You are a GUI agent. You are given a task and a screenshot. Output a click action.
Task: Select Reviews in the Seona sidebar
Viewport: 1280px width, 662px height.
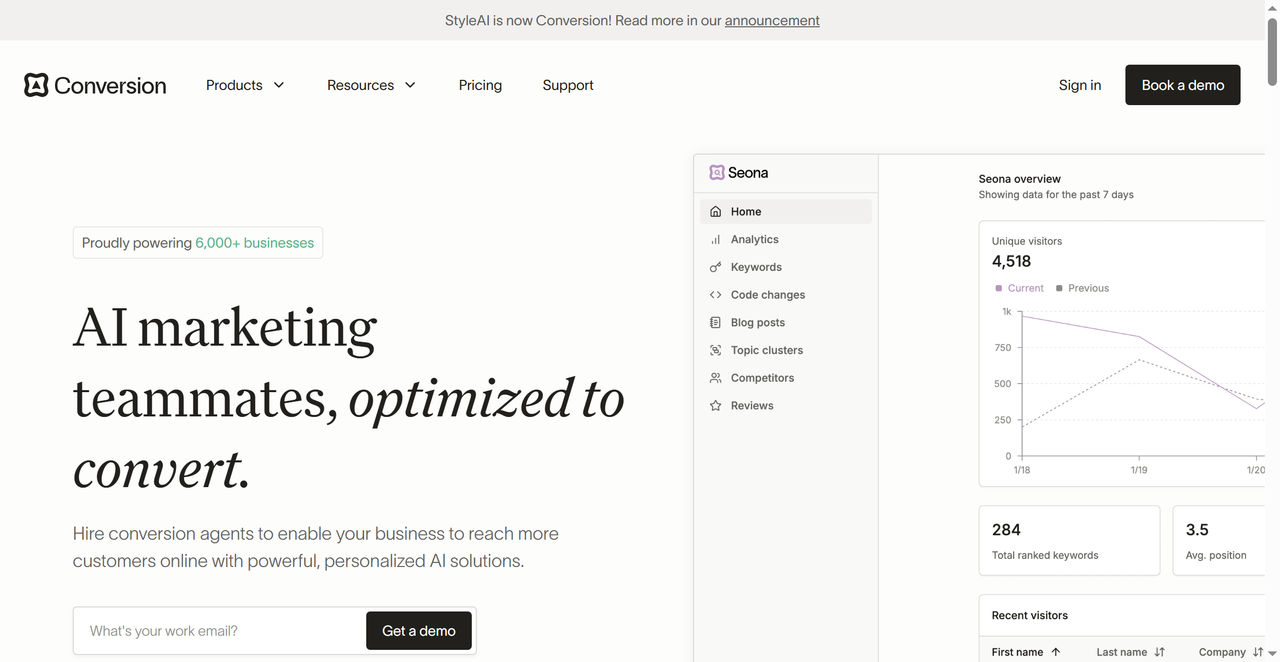(786, 406)
